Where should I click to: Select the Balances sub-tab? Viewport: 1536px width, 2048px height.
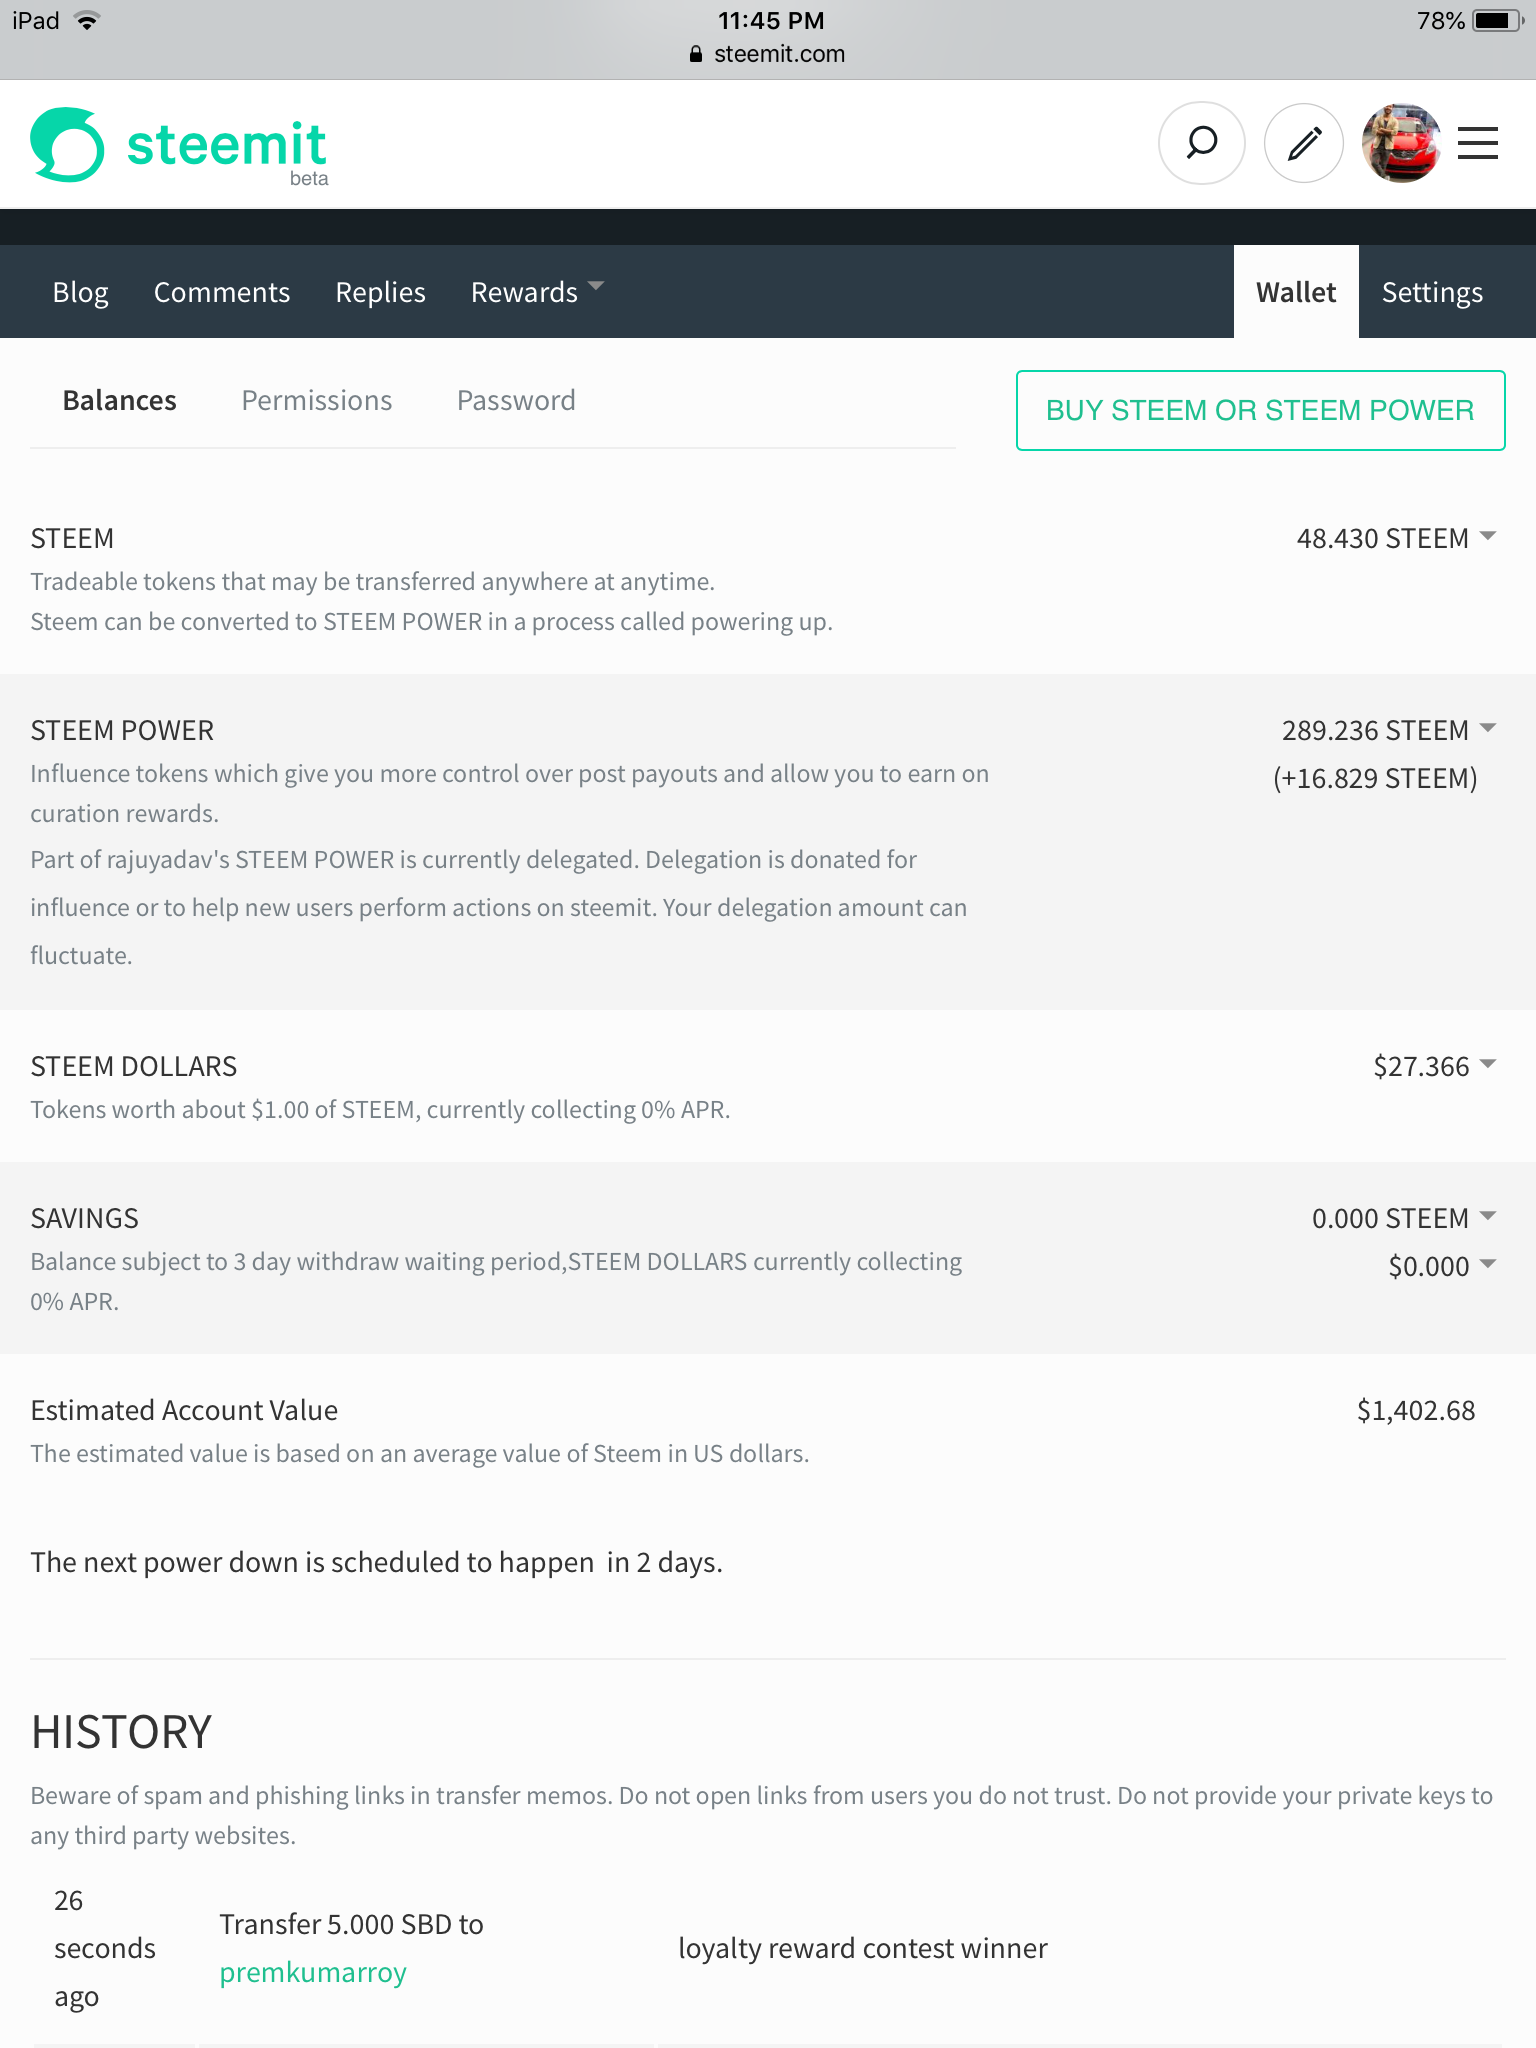click(x=120, y=400)
